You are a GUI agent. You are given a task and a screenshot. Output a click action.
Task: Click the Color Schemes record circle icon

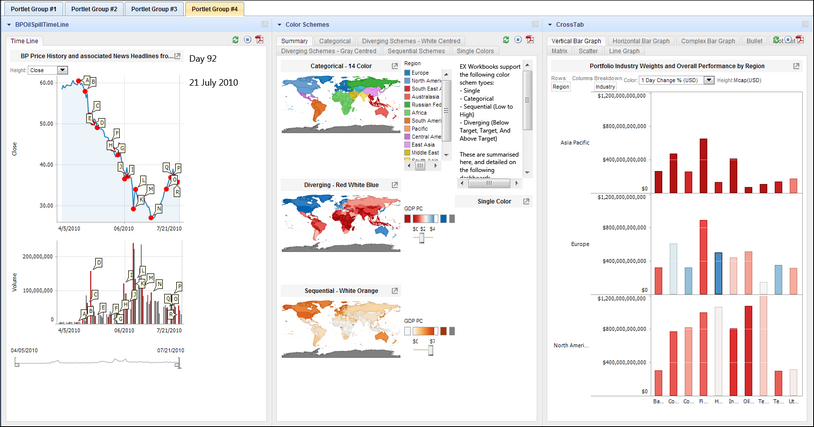(x=519, y=40)
